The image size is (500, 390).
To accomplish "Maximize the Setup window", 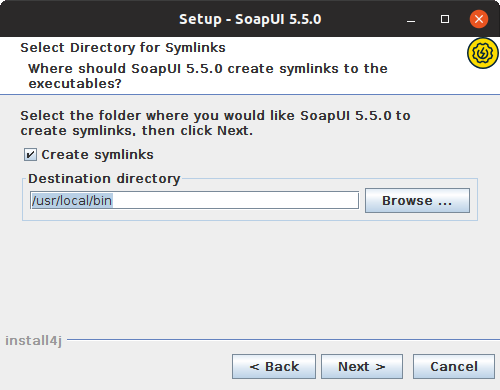I will [445, 19].
